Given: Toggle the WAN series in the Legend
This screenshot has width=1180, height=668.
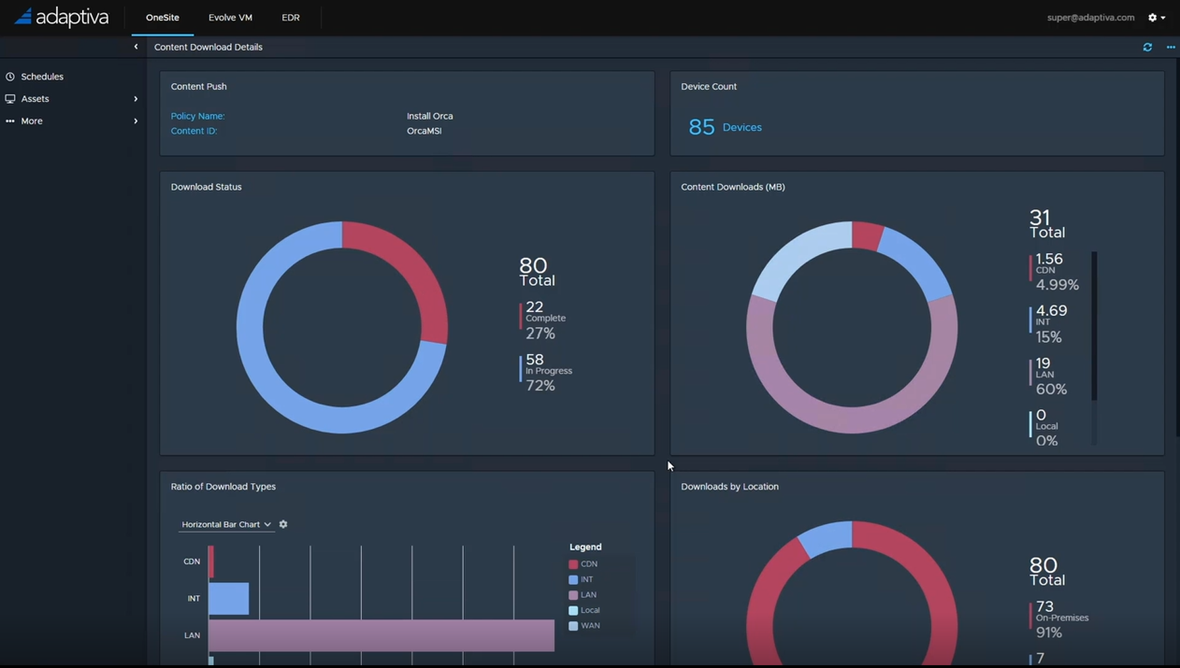Looking at the screenshot, I should 588,625.
